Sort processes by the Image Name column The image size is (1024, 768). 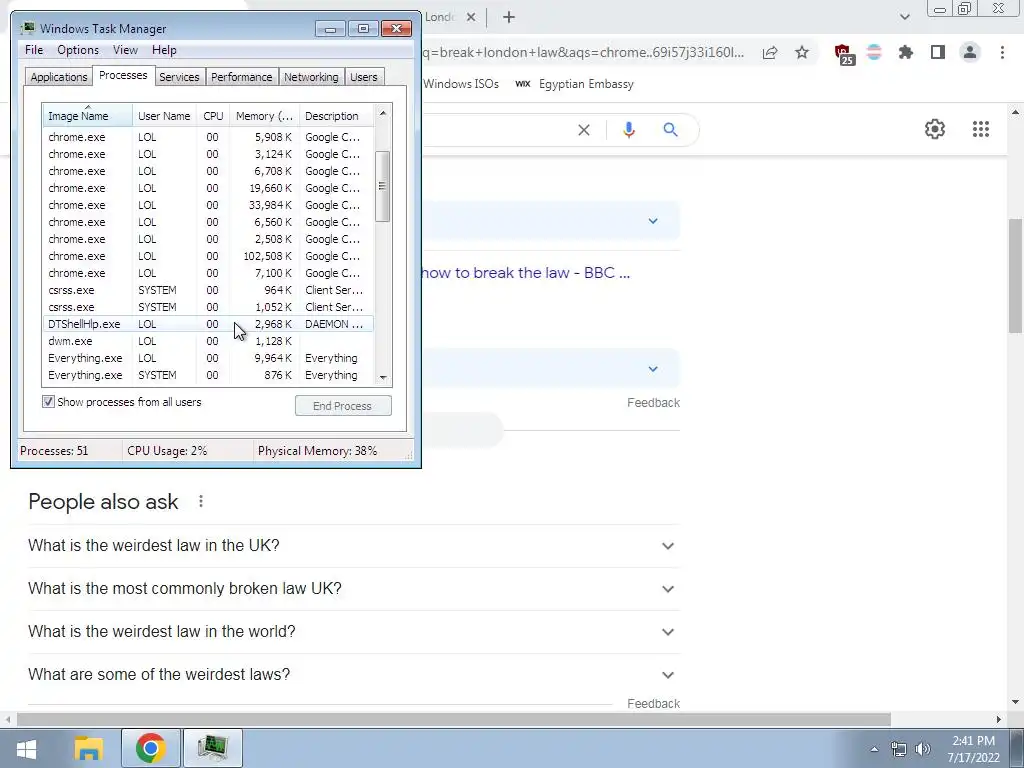[x=88, y=116]
